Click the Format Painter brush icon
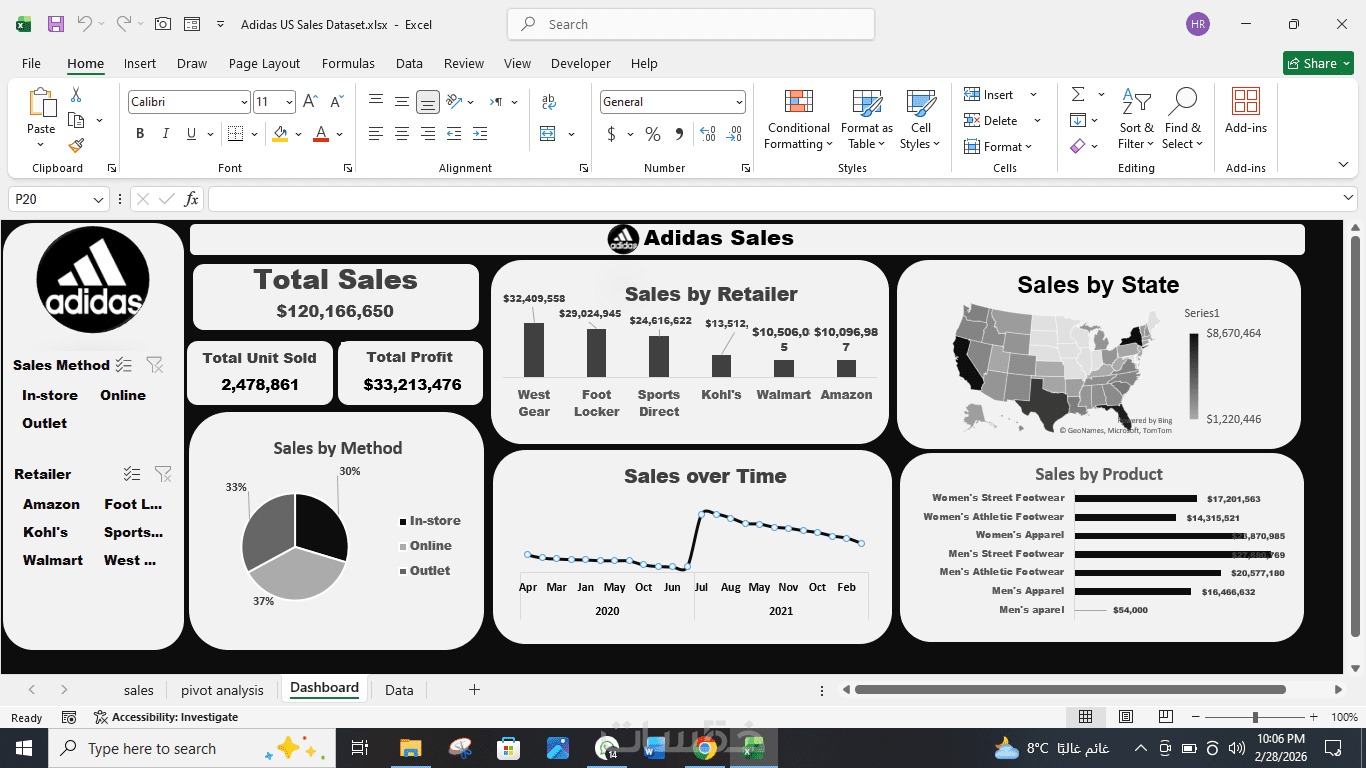 (x=76, y=146)
